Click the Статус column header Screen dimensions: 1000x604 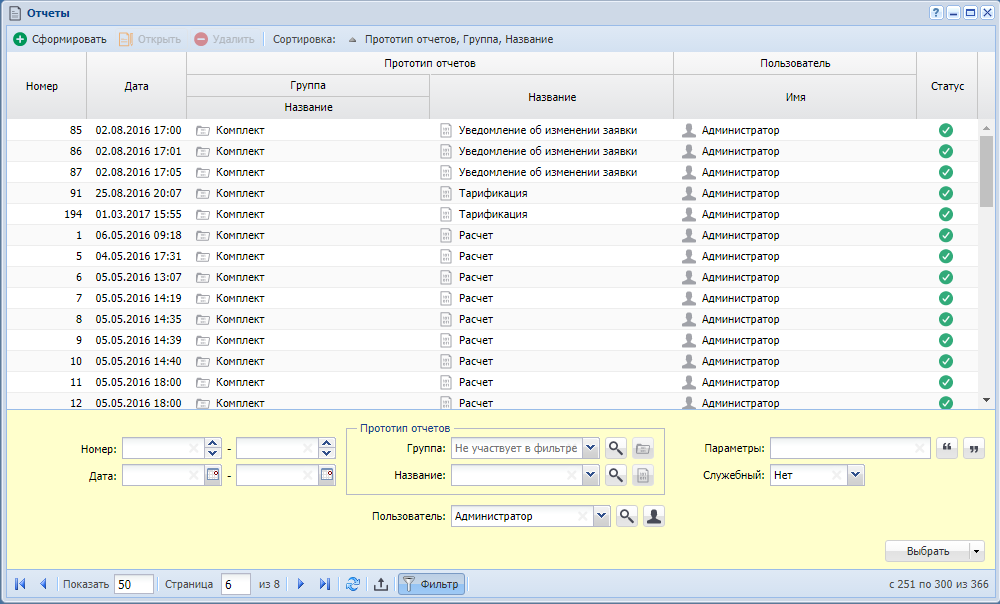tap(947, 86)
